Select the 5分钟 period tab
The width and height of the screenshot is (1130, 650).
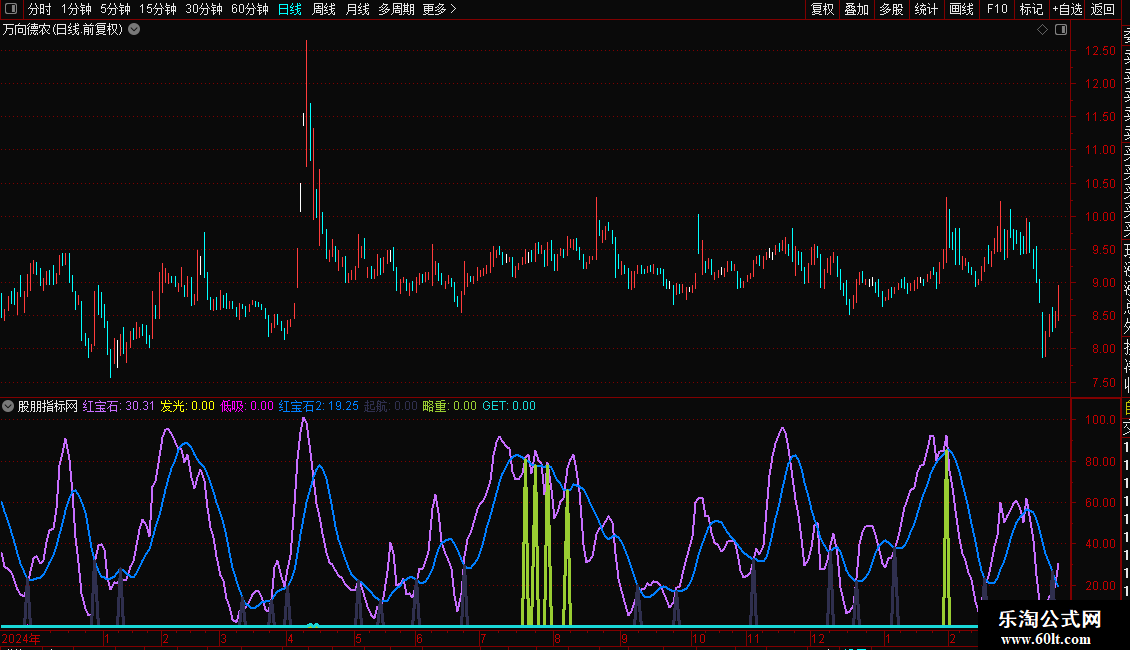115,9
